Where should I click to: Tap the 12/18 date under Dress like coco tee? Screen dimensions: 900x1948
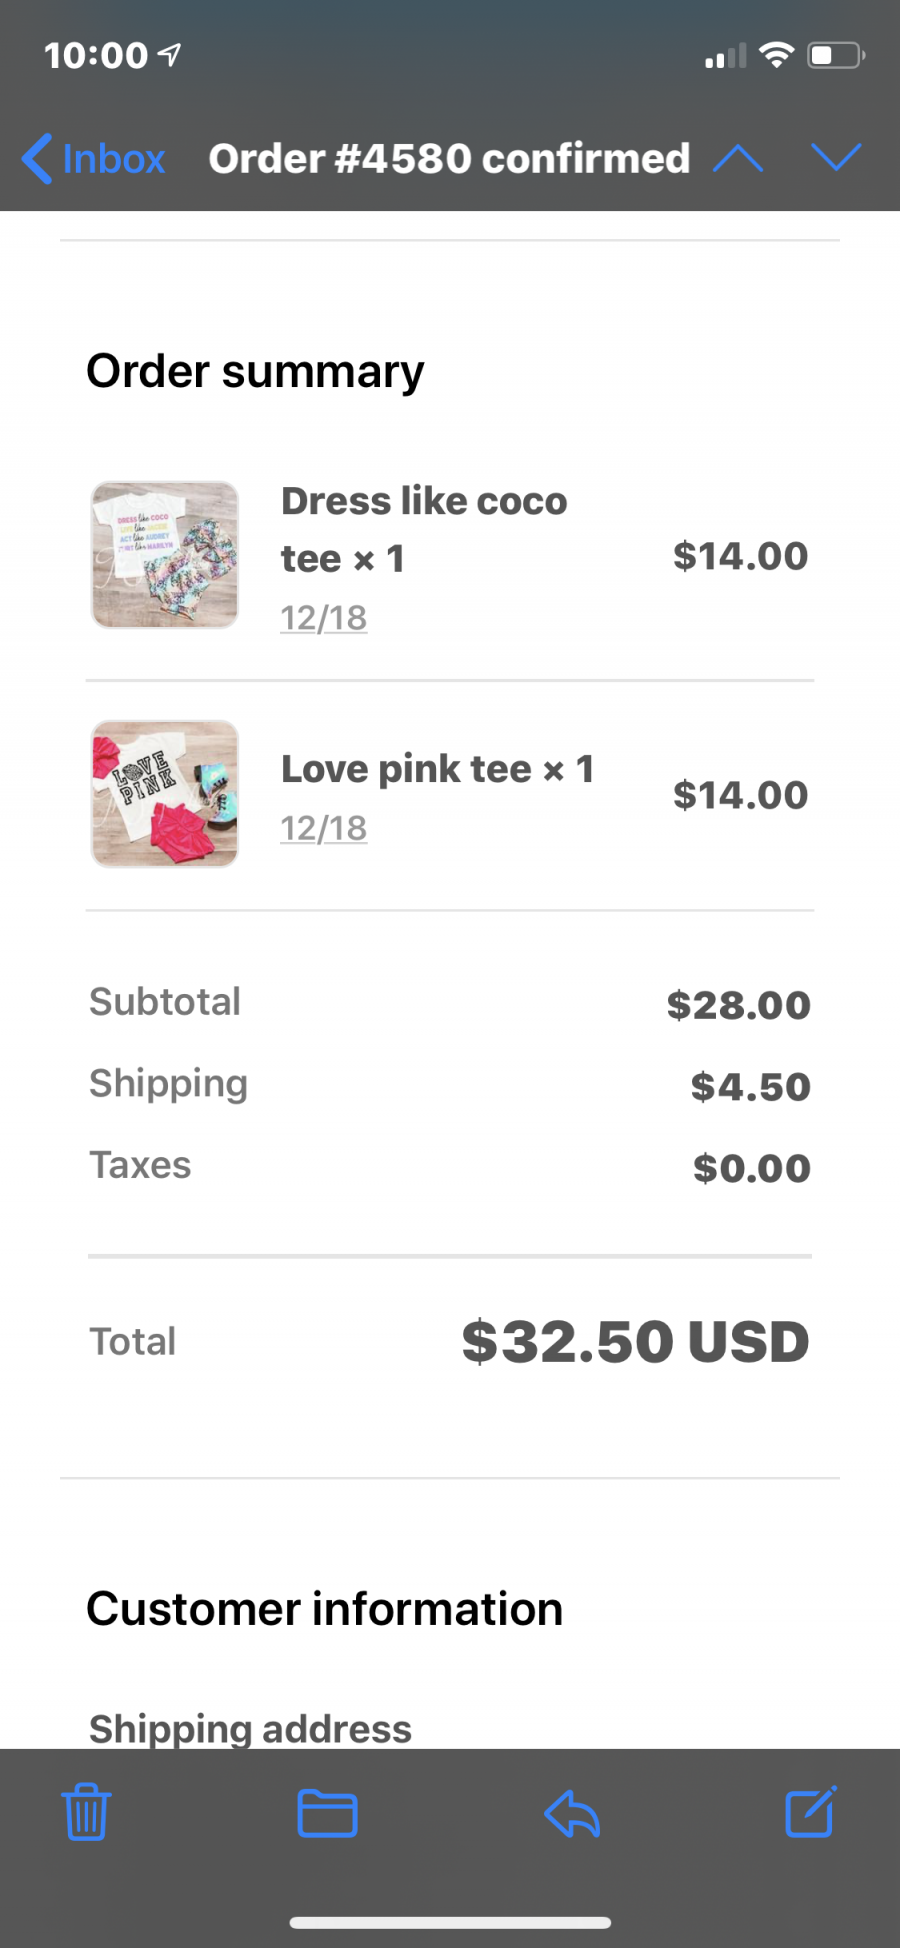(x=323, y=618)
